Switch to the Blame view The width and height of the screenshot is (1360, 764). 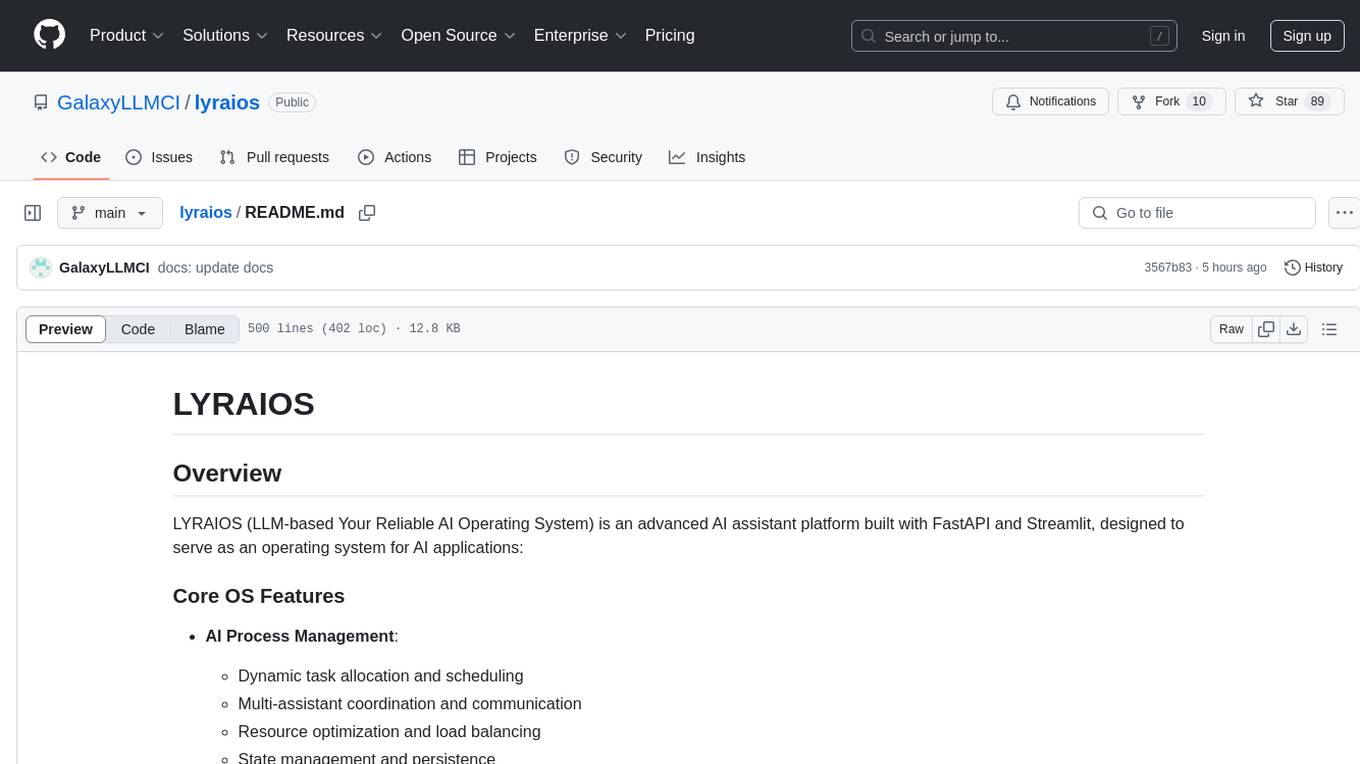[x=204, y=329]
